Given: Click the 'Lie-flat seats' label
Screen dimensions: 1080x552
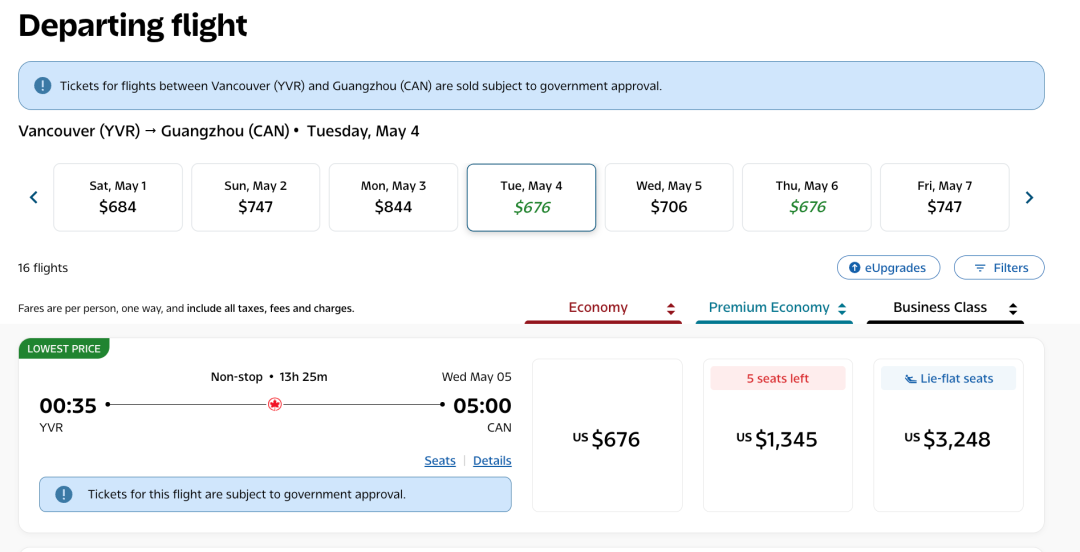Looking at the screenshot, I should point(948,378).
